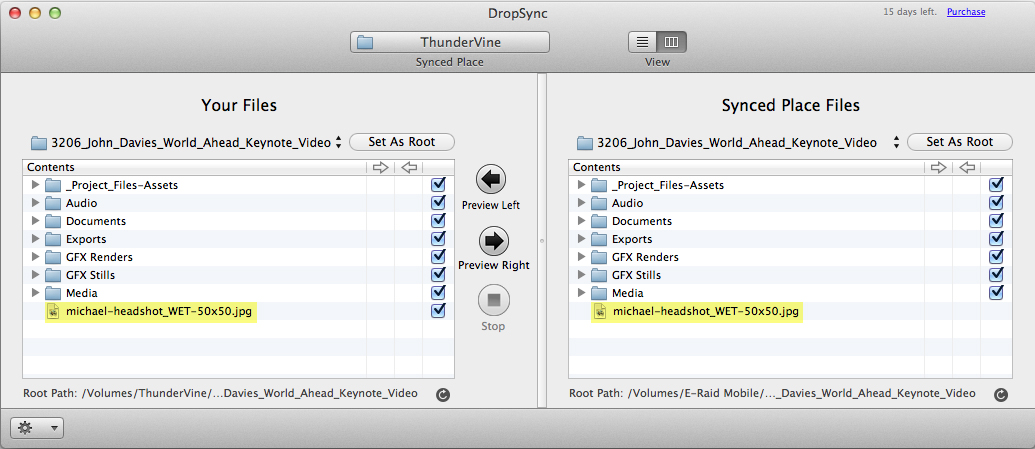Select michael-headshot_WET-50x50.jpg in Synced Place Files
The width and height of the screenshot is (1035, 449).
coord(708,311)
